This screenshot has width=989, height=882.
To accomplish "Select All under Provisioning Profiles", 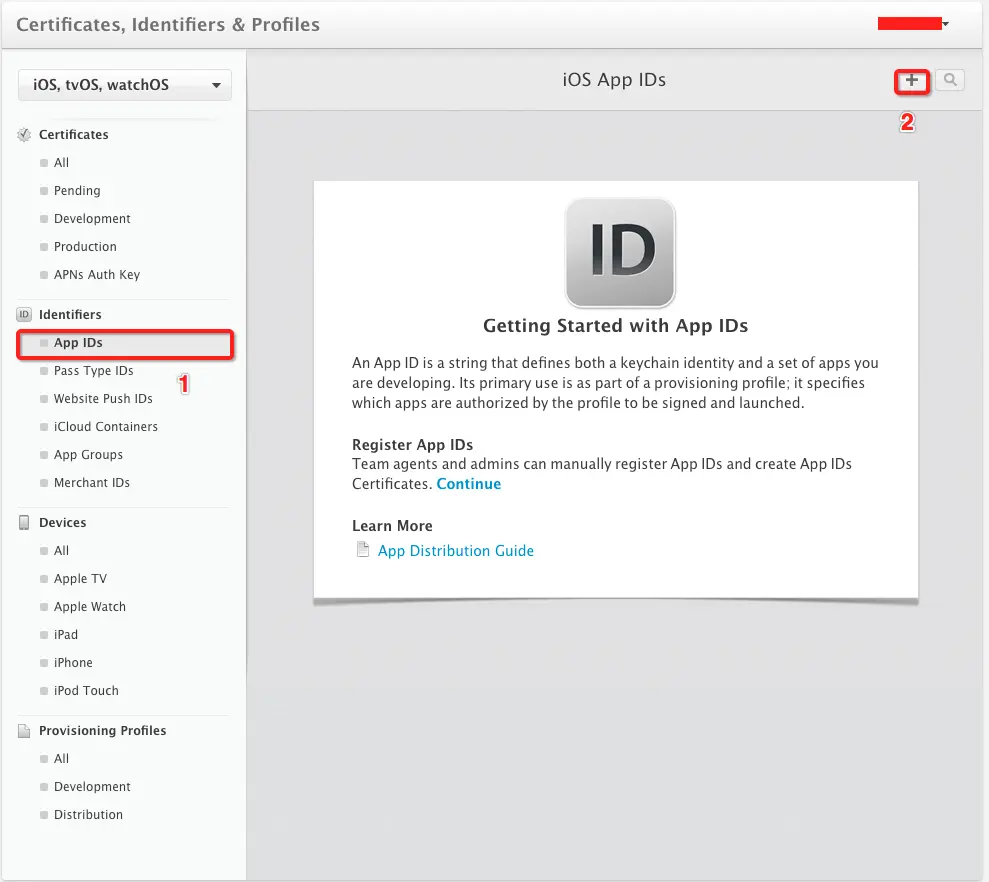I will [x=61, y=759].
